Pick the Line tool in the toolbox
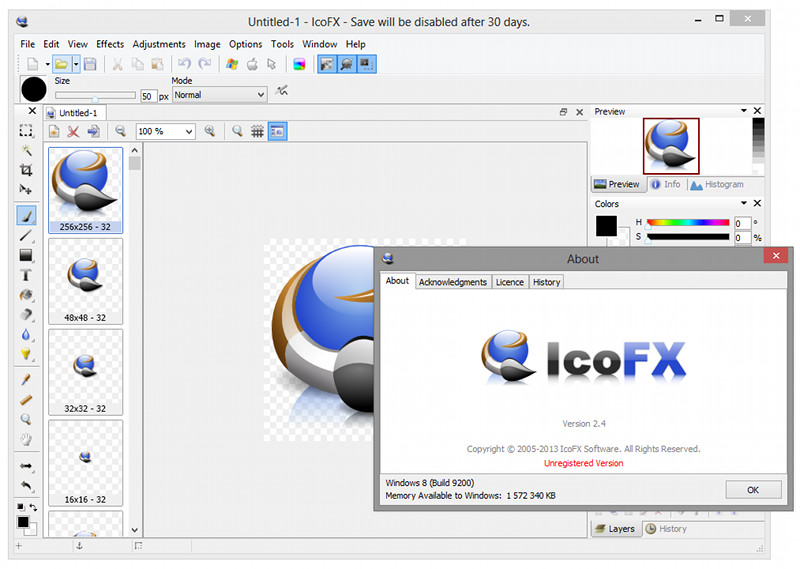Image resolution: width=800 pixels, height=569 pixels. (26, 235)
